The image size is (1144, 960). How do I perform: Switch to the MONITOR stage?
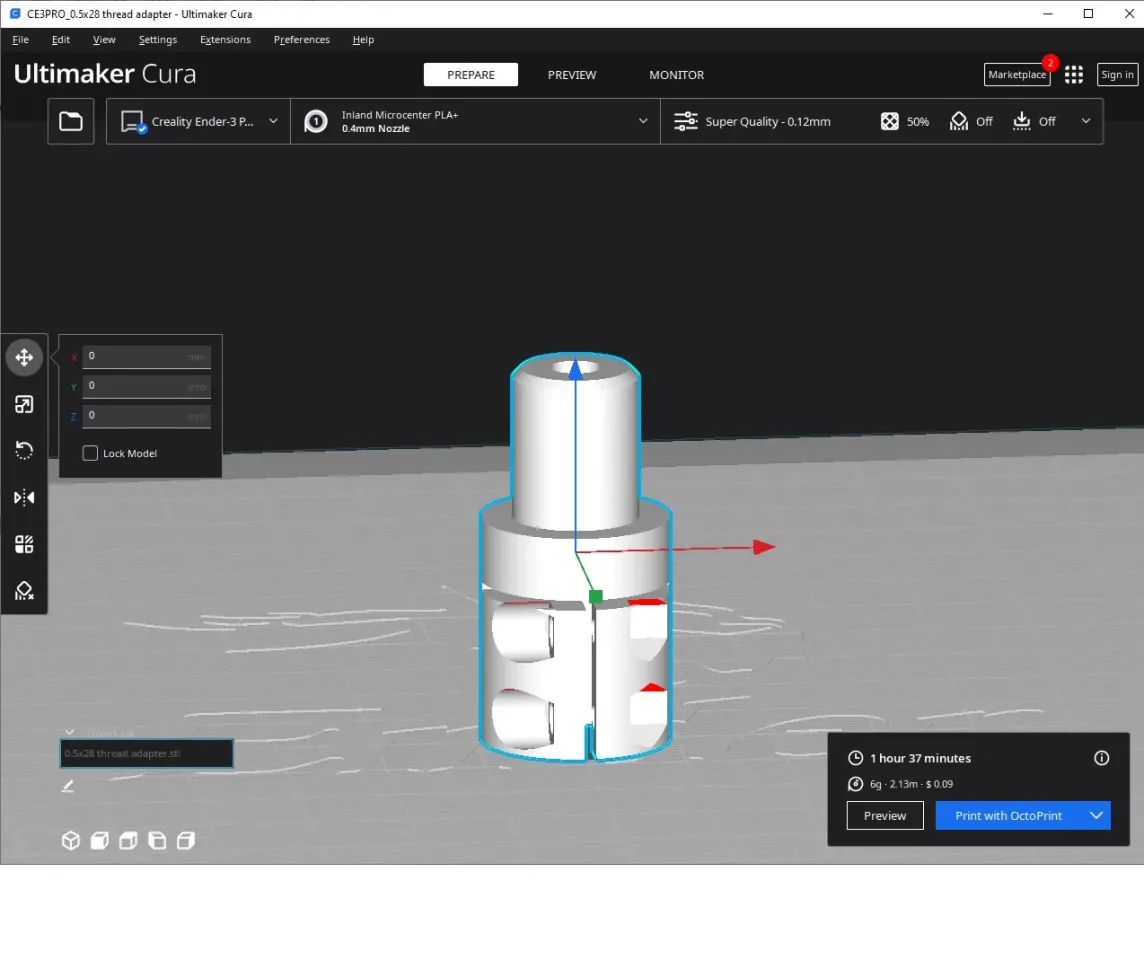coord(676,74)
